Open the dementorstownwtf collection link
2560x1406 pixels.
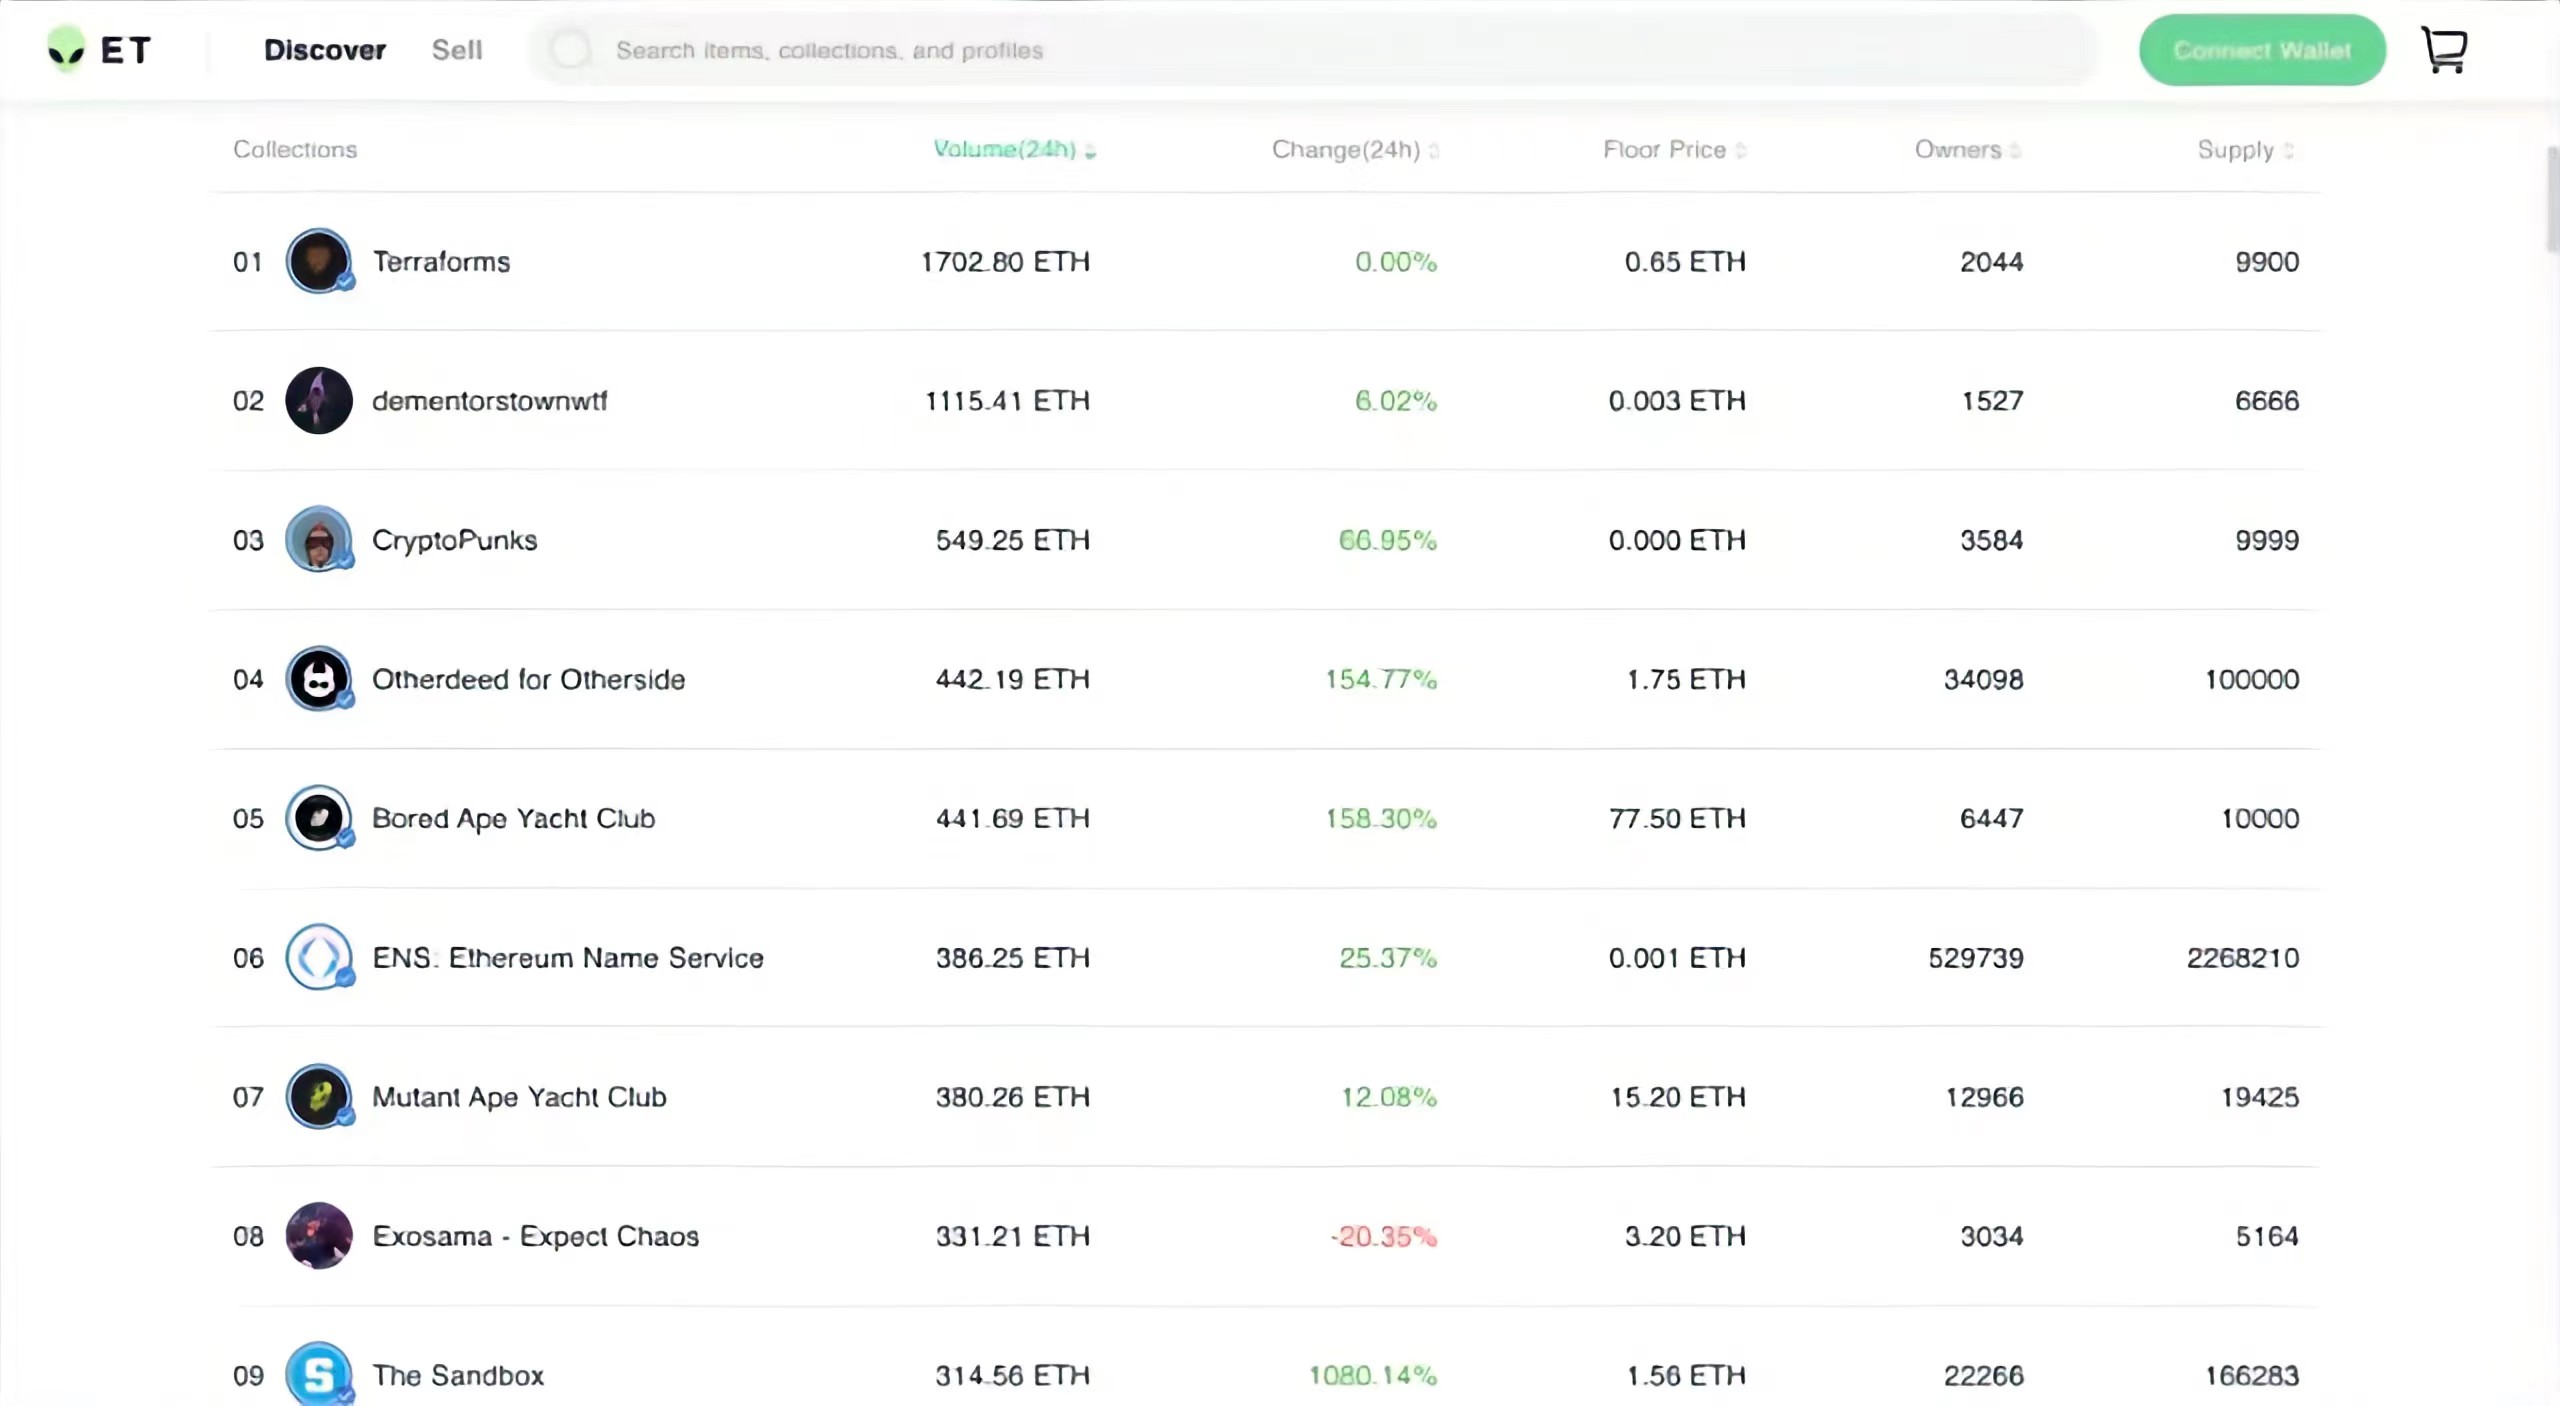[490, 401]
